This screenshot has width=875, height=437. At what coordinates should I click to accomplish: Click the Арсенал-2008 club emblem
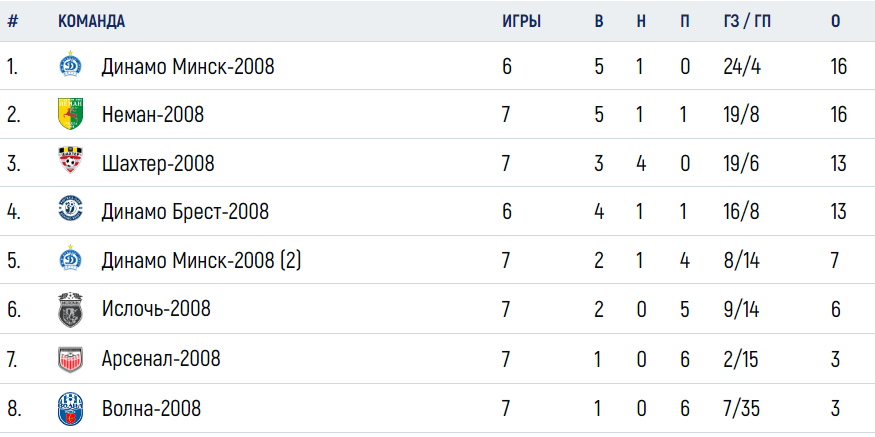(x=71, y=359)
